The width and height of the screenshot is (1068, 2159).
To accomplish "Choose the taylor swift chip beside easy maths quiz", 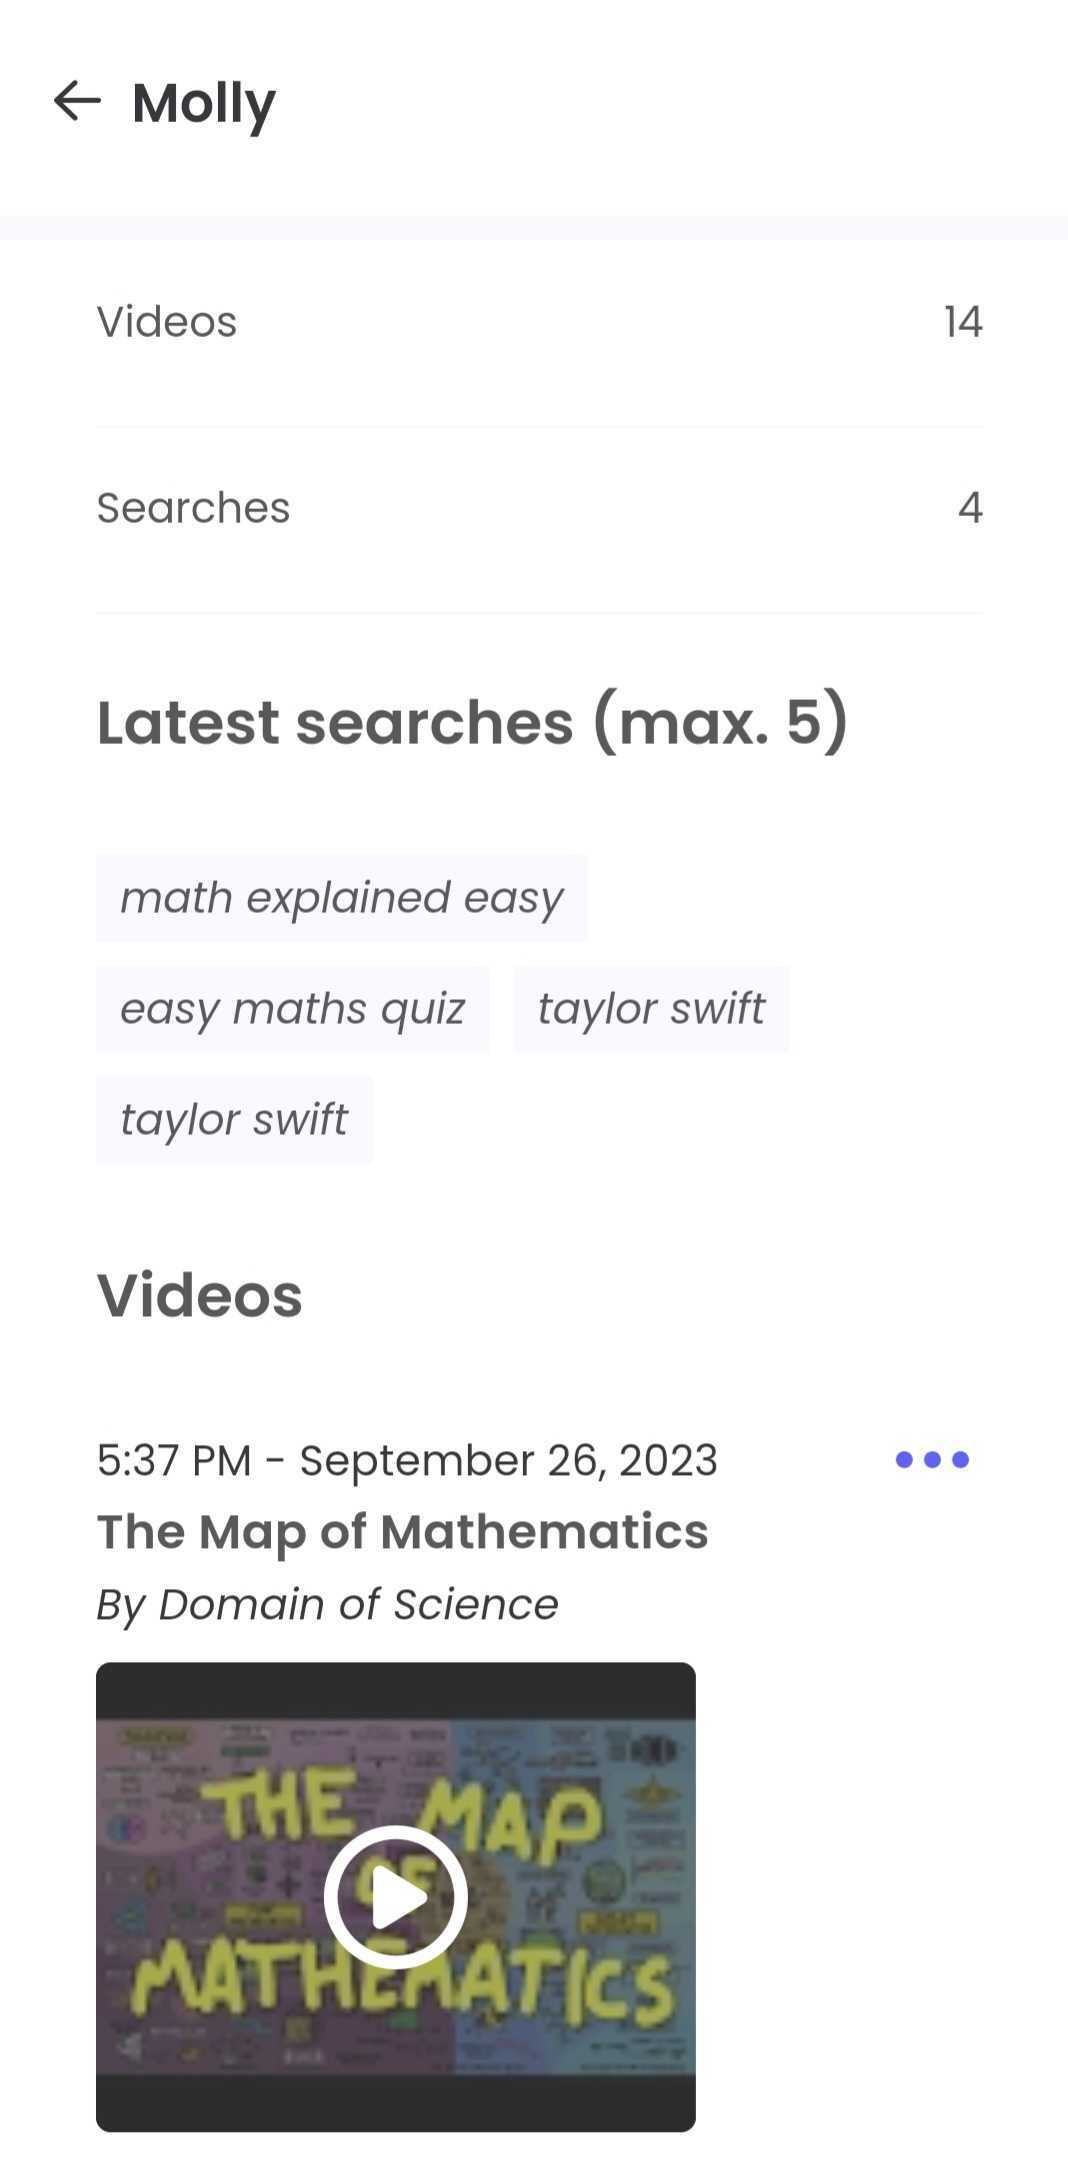I will click(651, 1008).
